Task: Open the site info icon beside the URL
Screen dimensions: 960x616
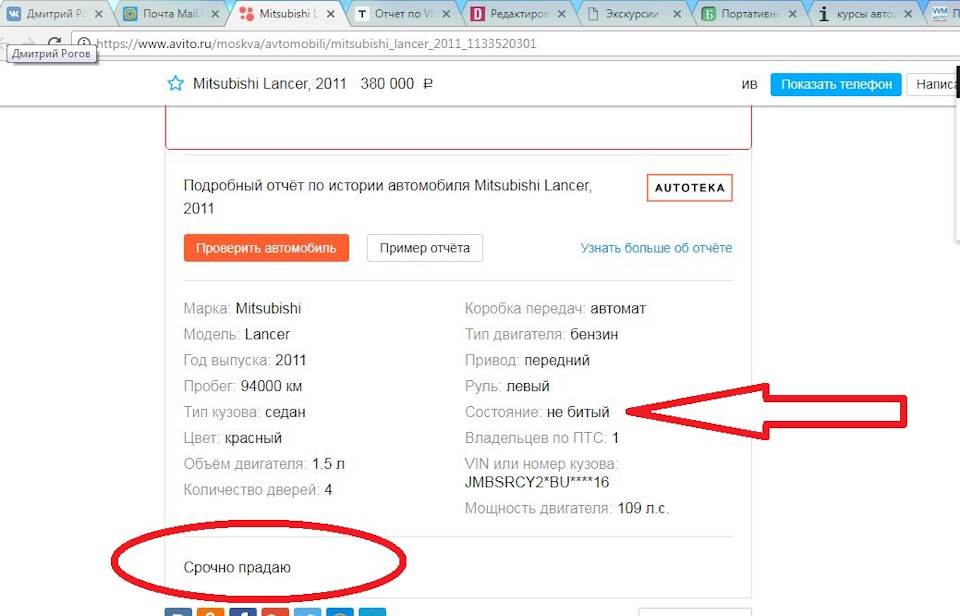Action: [x=84, y=43]
